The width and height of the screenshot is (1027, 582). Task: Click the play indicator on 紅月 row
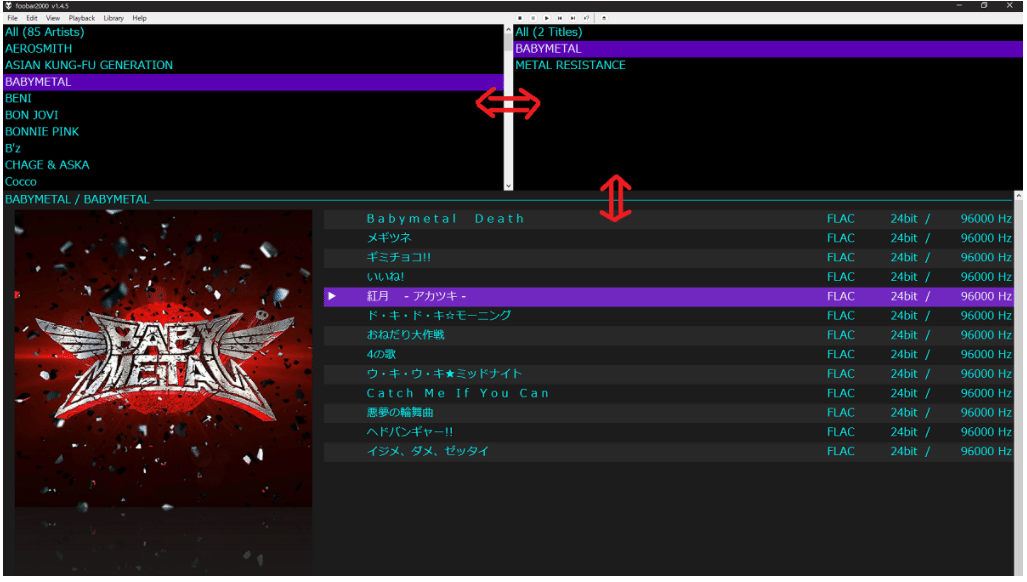point(332,296)
